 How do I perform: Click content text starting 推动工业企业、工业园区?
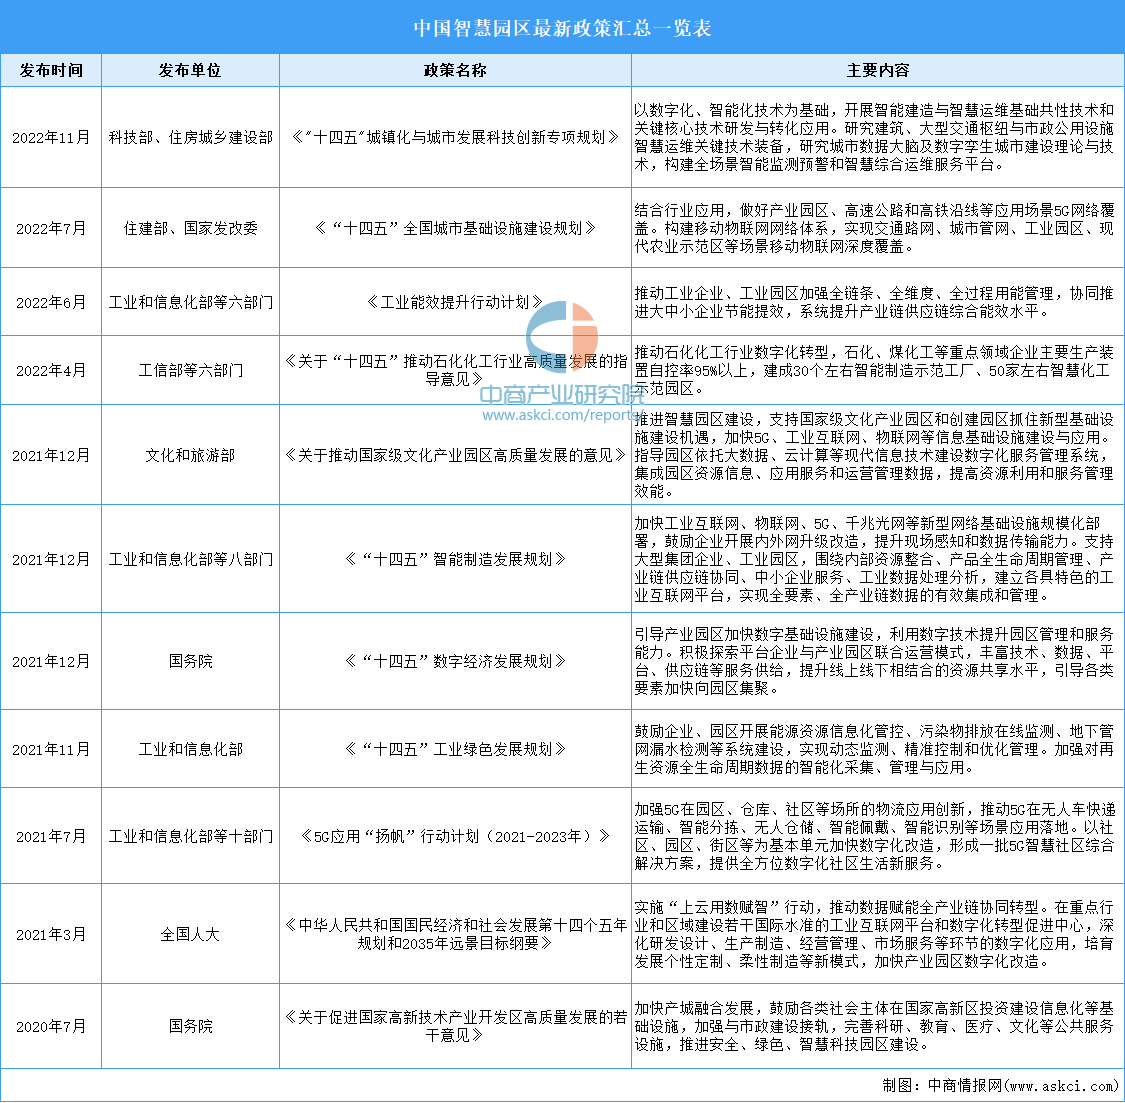point(874,302)
